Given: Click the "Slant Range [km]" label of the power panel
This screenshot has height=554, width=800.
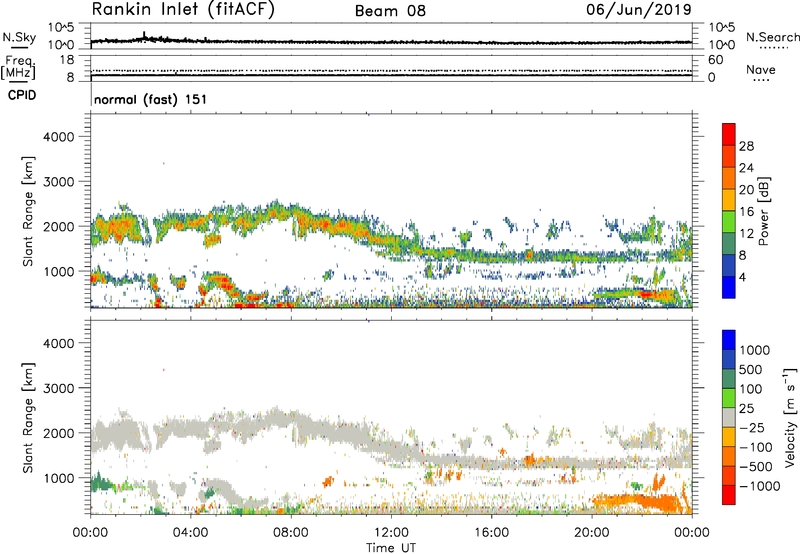Looking at the screenshot, I should coord(28,211).
